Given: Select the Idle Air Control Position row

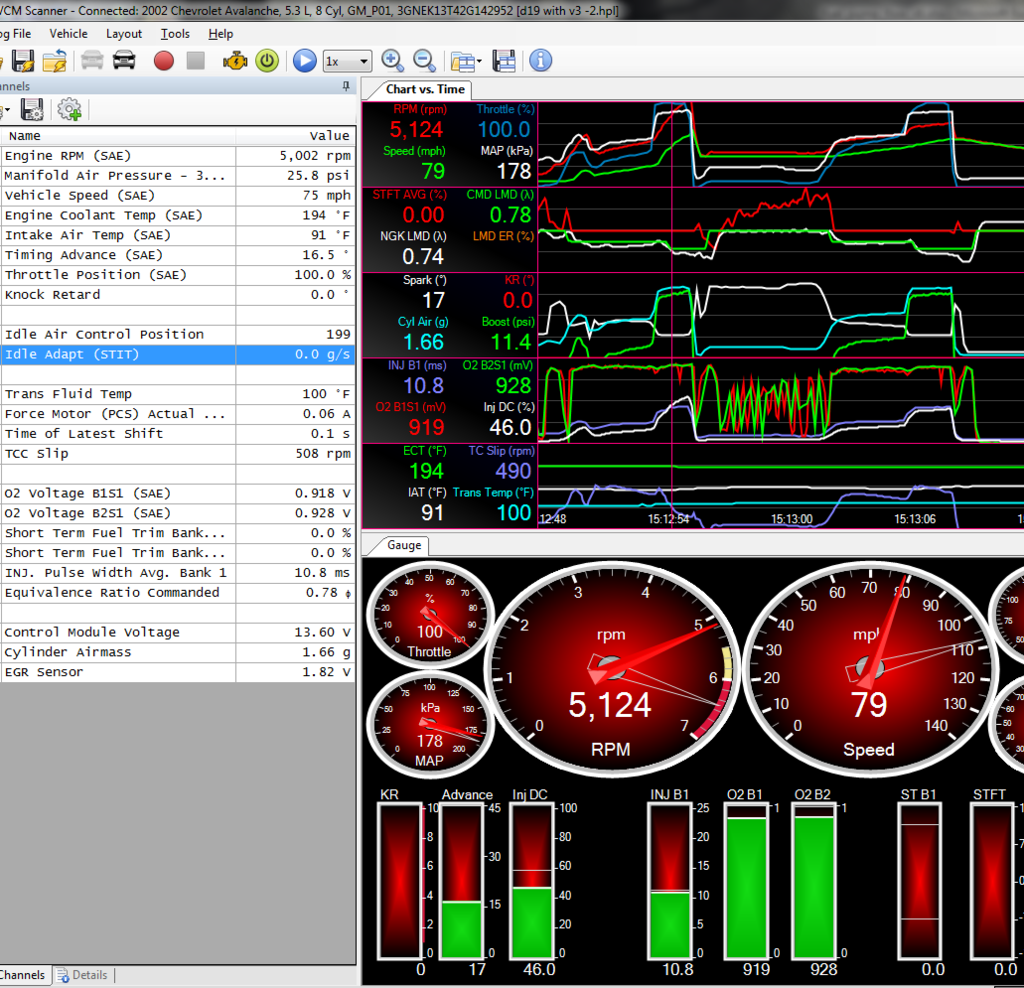Looking at the screenshot, I should 178,334.
